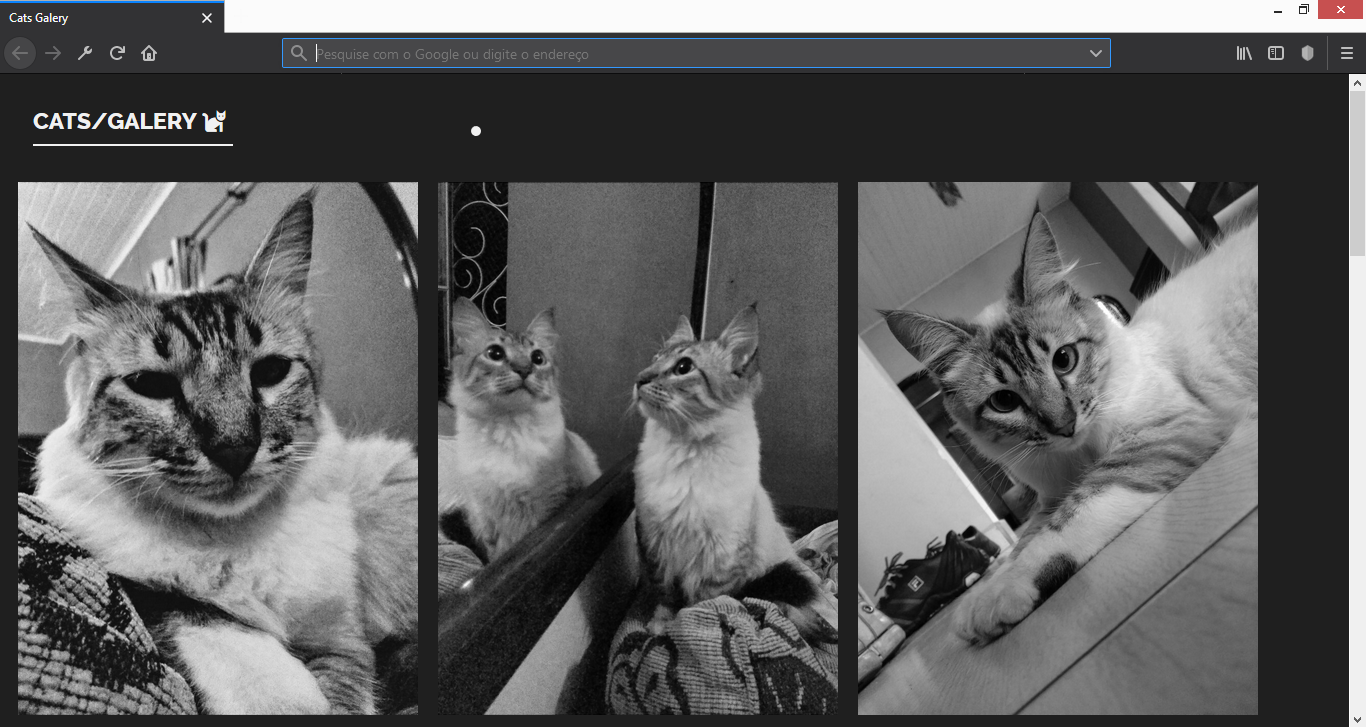This screenshot has width=1366, height=727.
Task: Open the Firefox Library panel
Action: pos(1244,53)
